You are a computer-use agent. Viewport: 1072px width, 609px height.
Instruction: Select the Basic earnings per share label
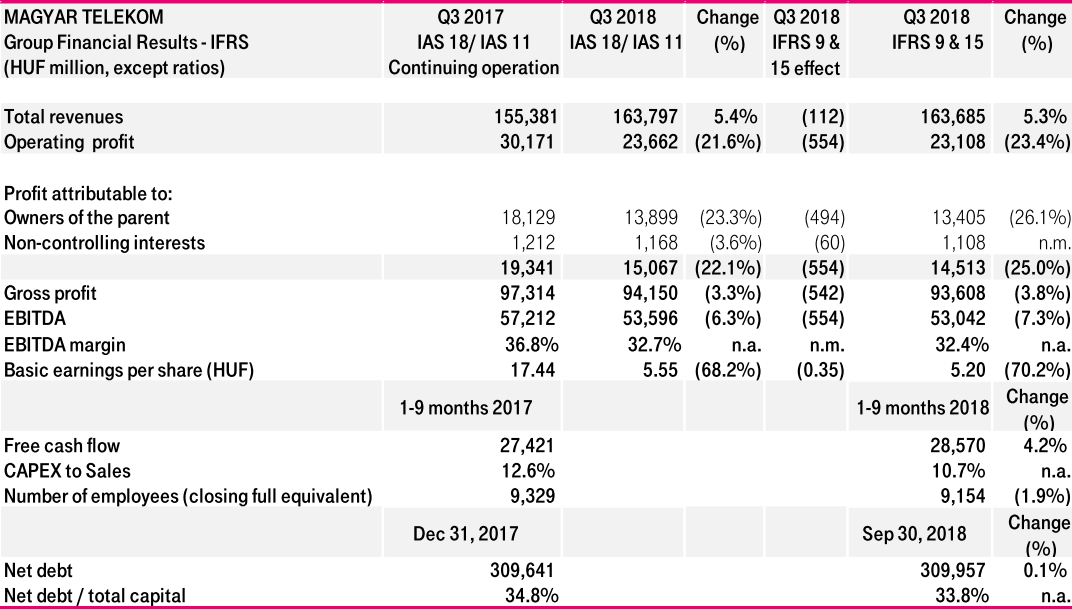click(x=129, y=369)
